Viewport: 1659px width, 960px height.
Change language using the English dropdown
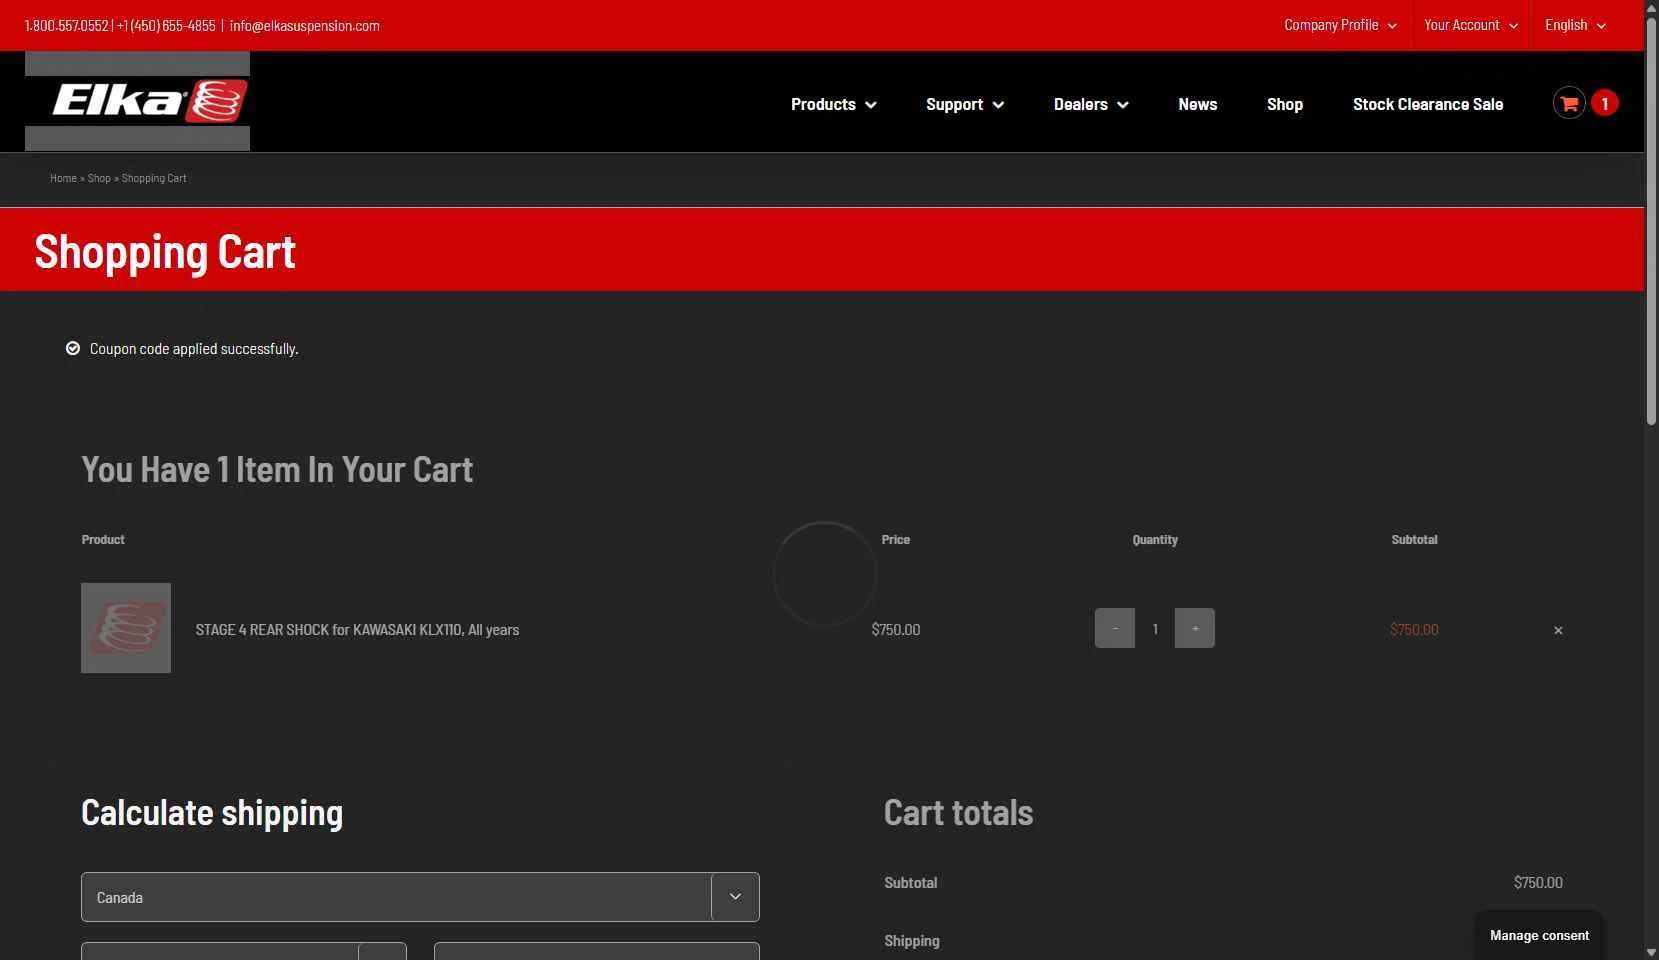coord(1575,25)
